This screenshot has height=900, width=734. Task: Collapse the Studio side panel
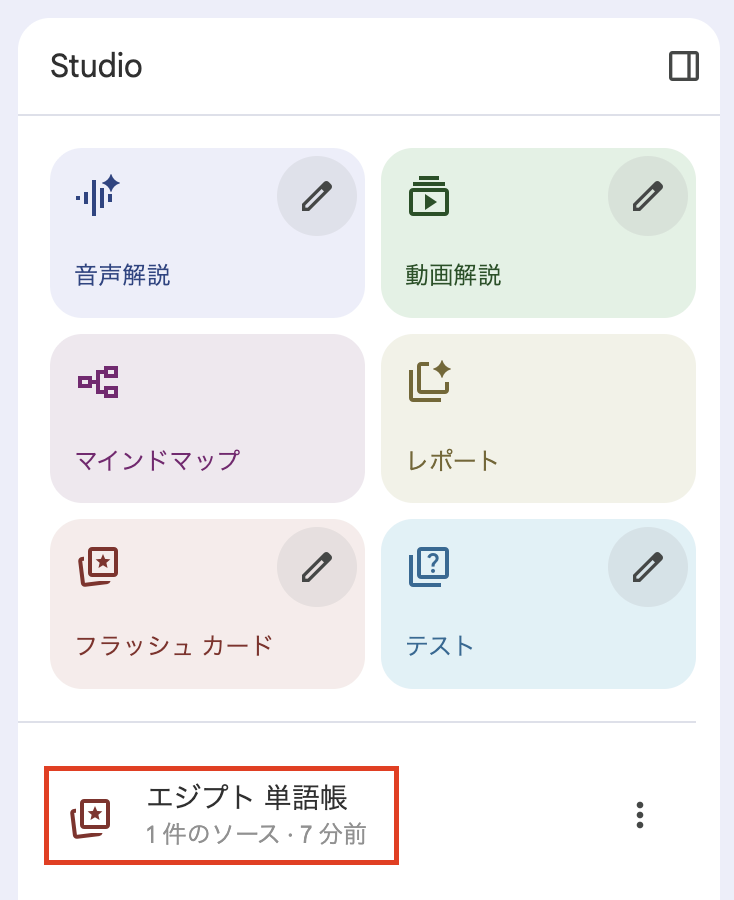click(684, 66)
